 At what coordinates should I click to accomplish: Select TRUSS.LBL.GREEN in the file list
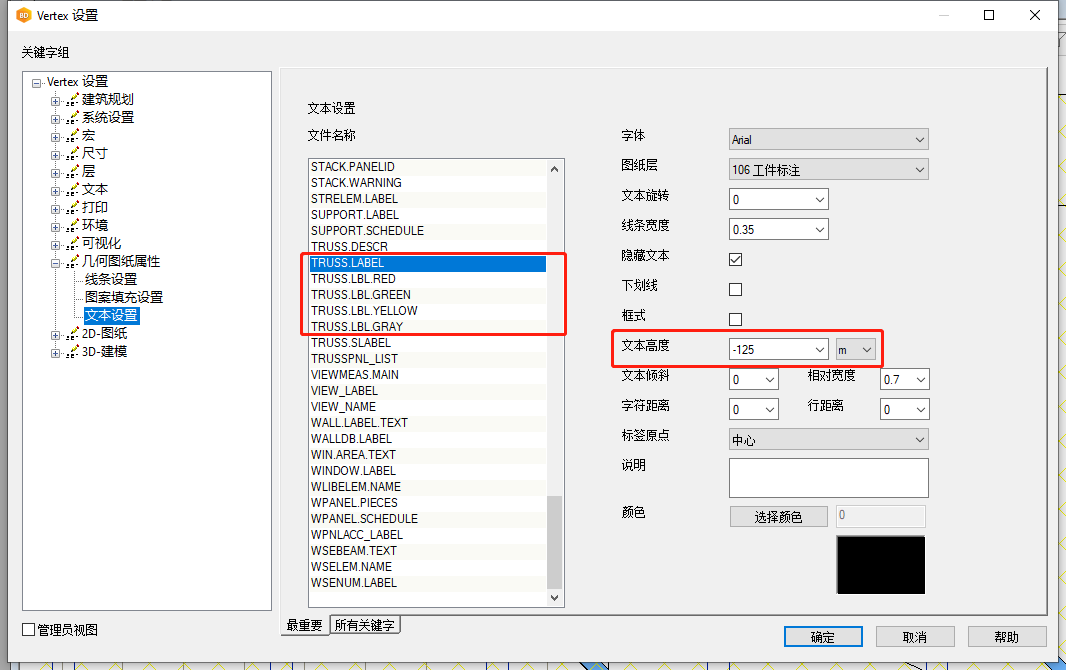click(428, 295)
